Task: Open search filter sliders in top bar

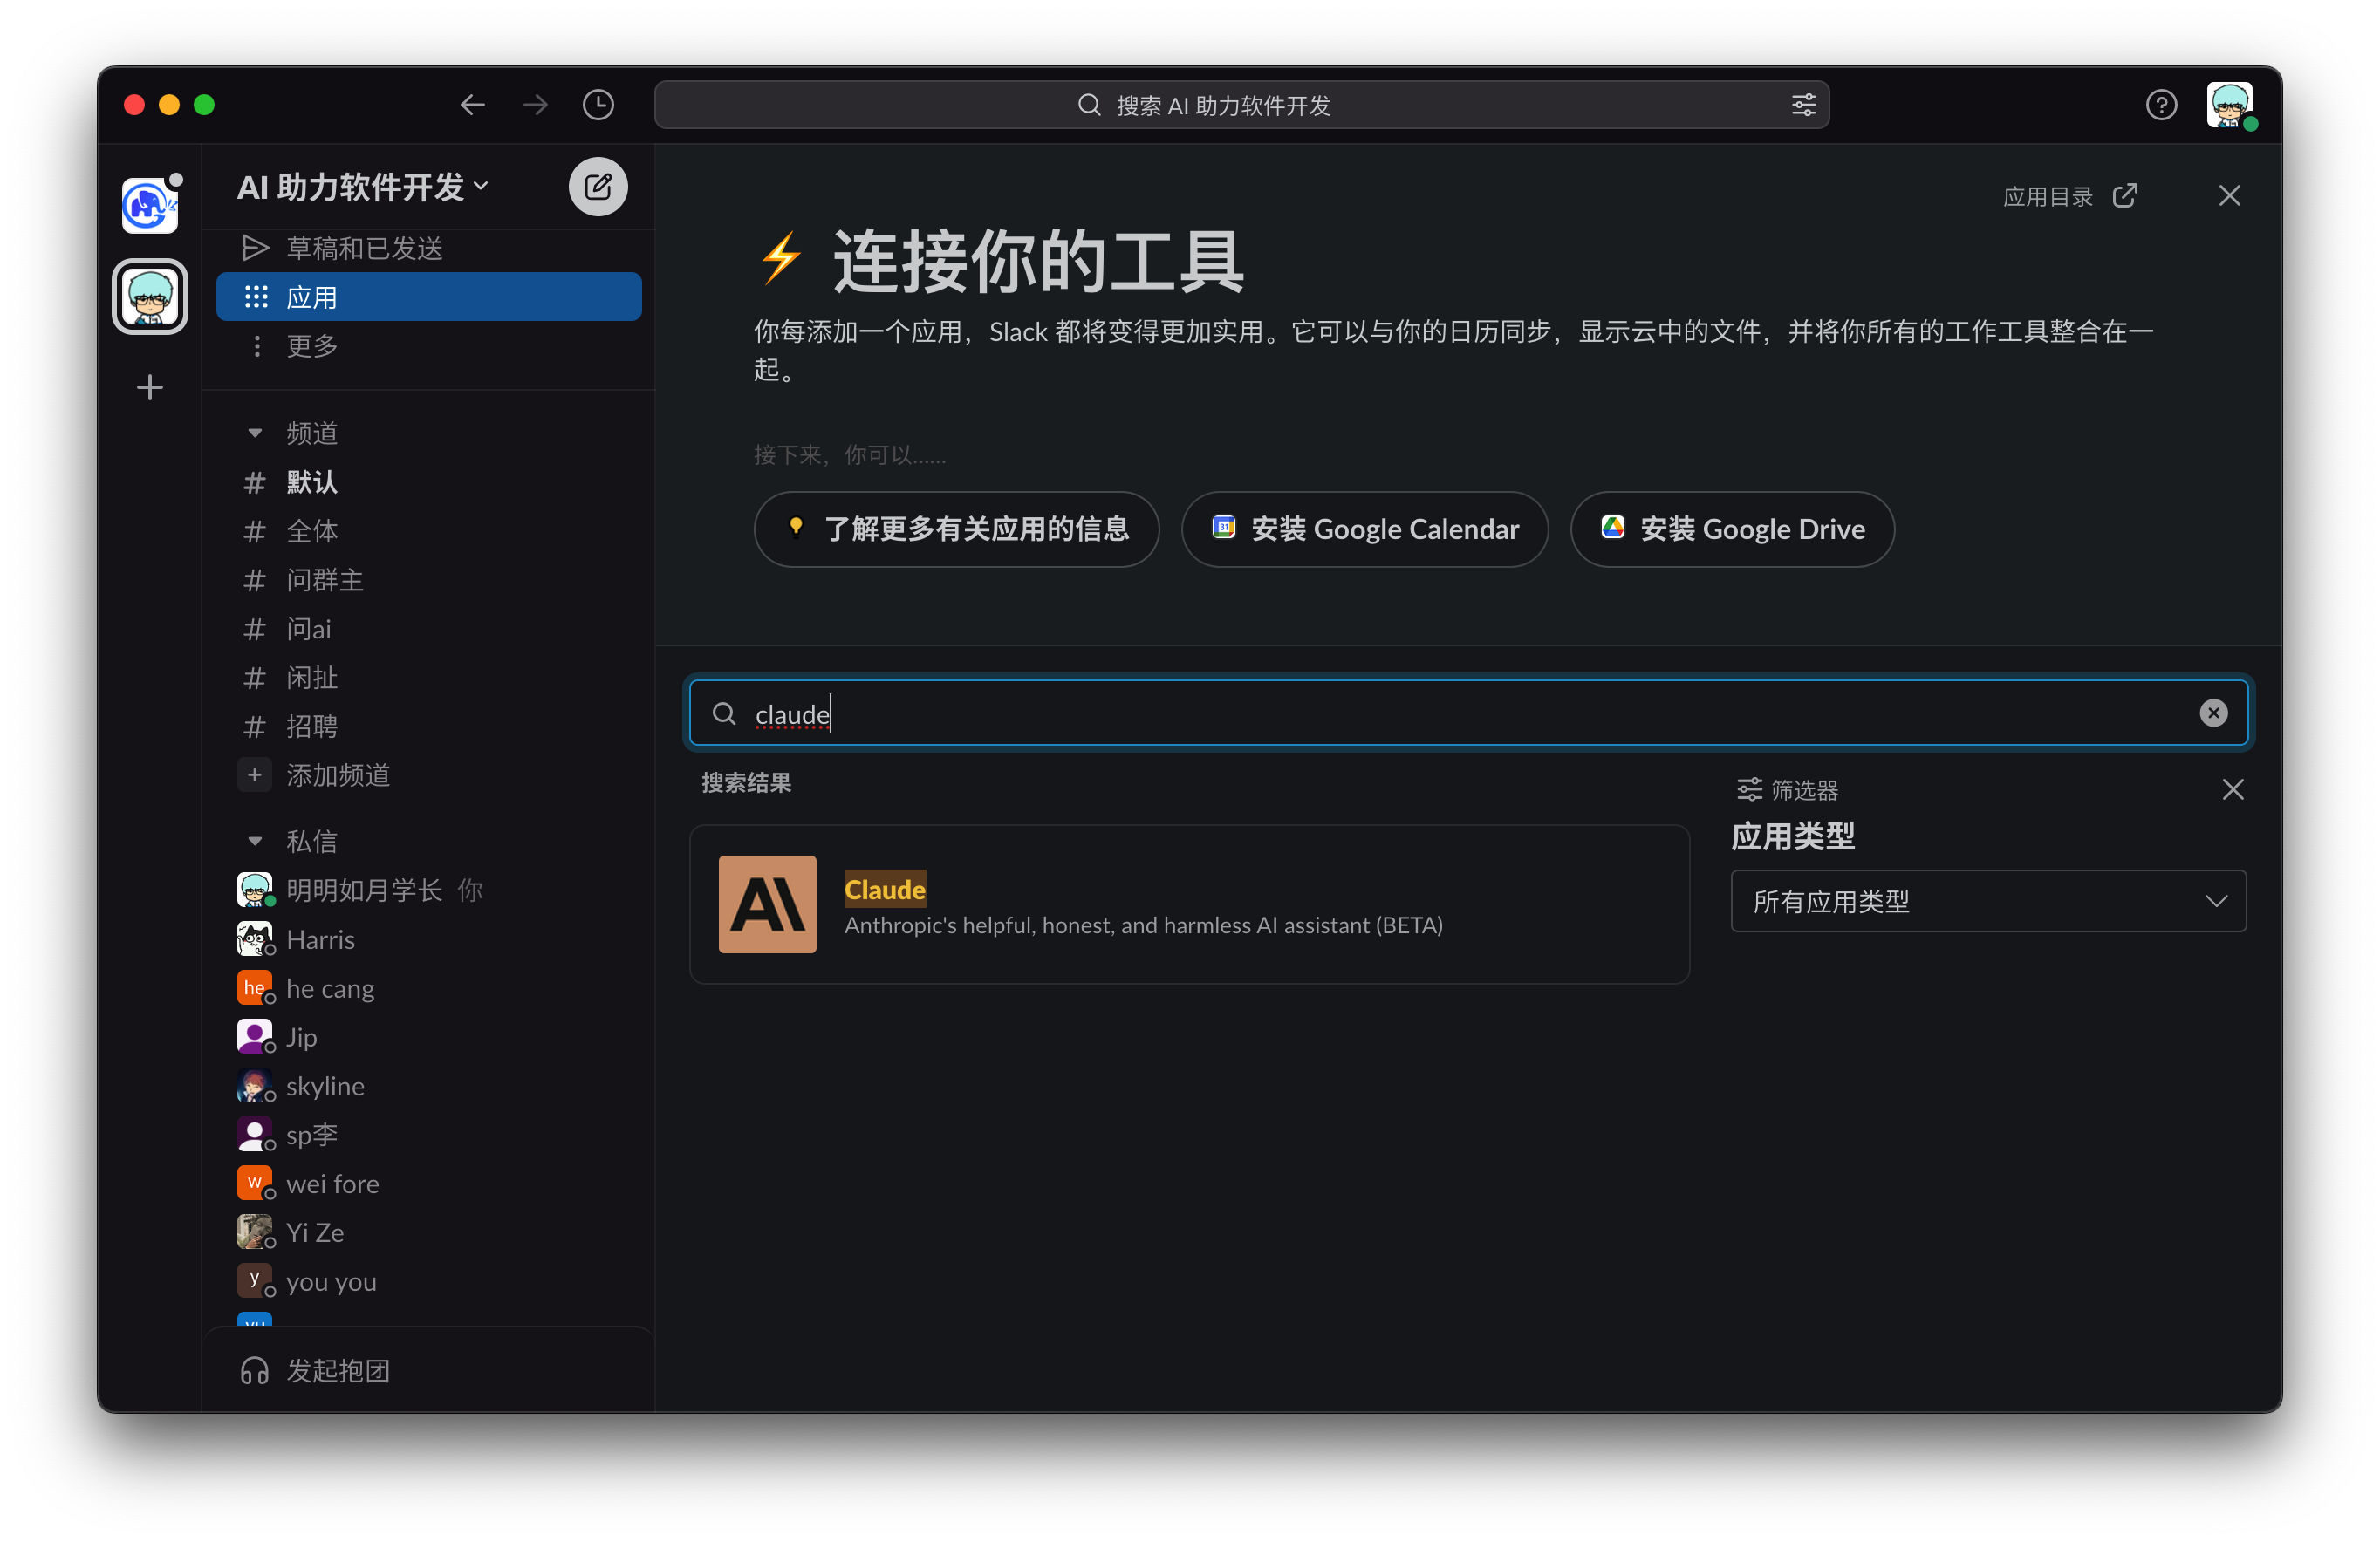Action: (1803, 105)
